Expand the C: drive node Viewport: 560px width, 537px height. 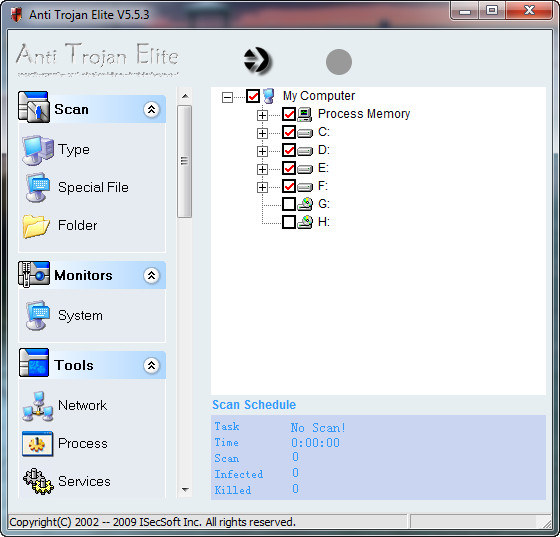coord(262,133)
